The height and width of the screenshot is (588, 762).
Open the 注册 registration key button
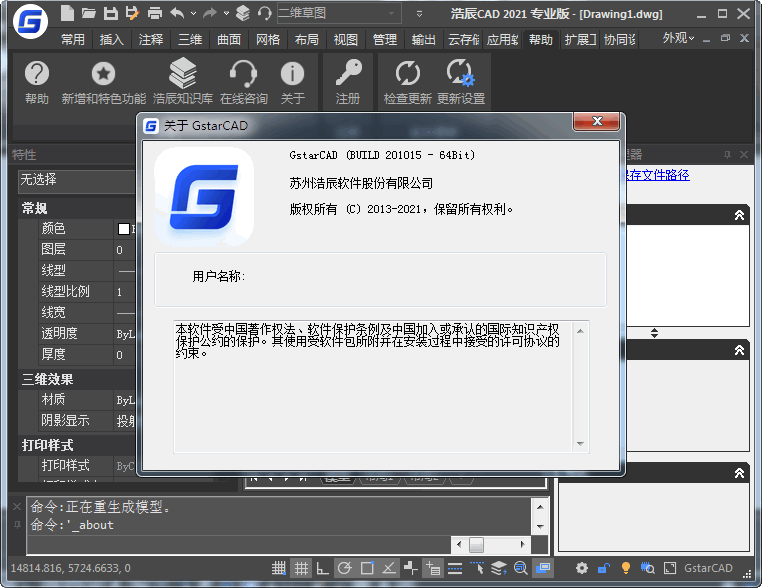pyautogui.click(x=348, y=83)
